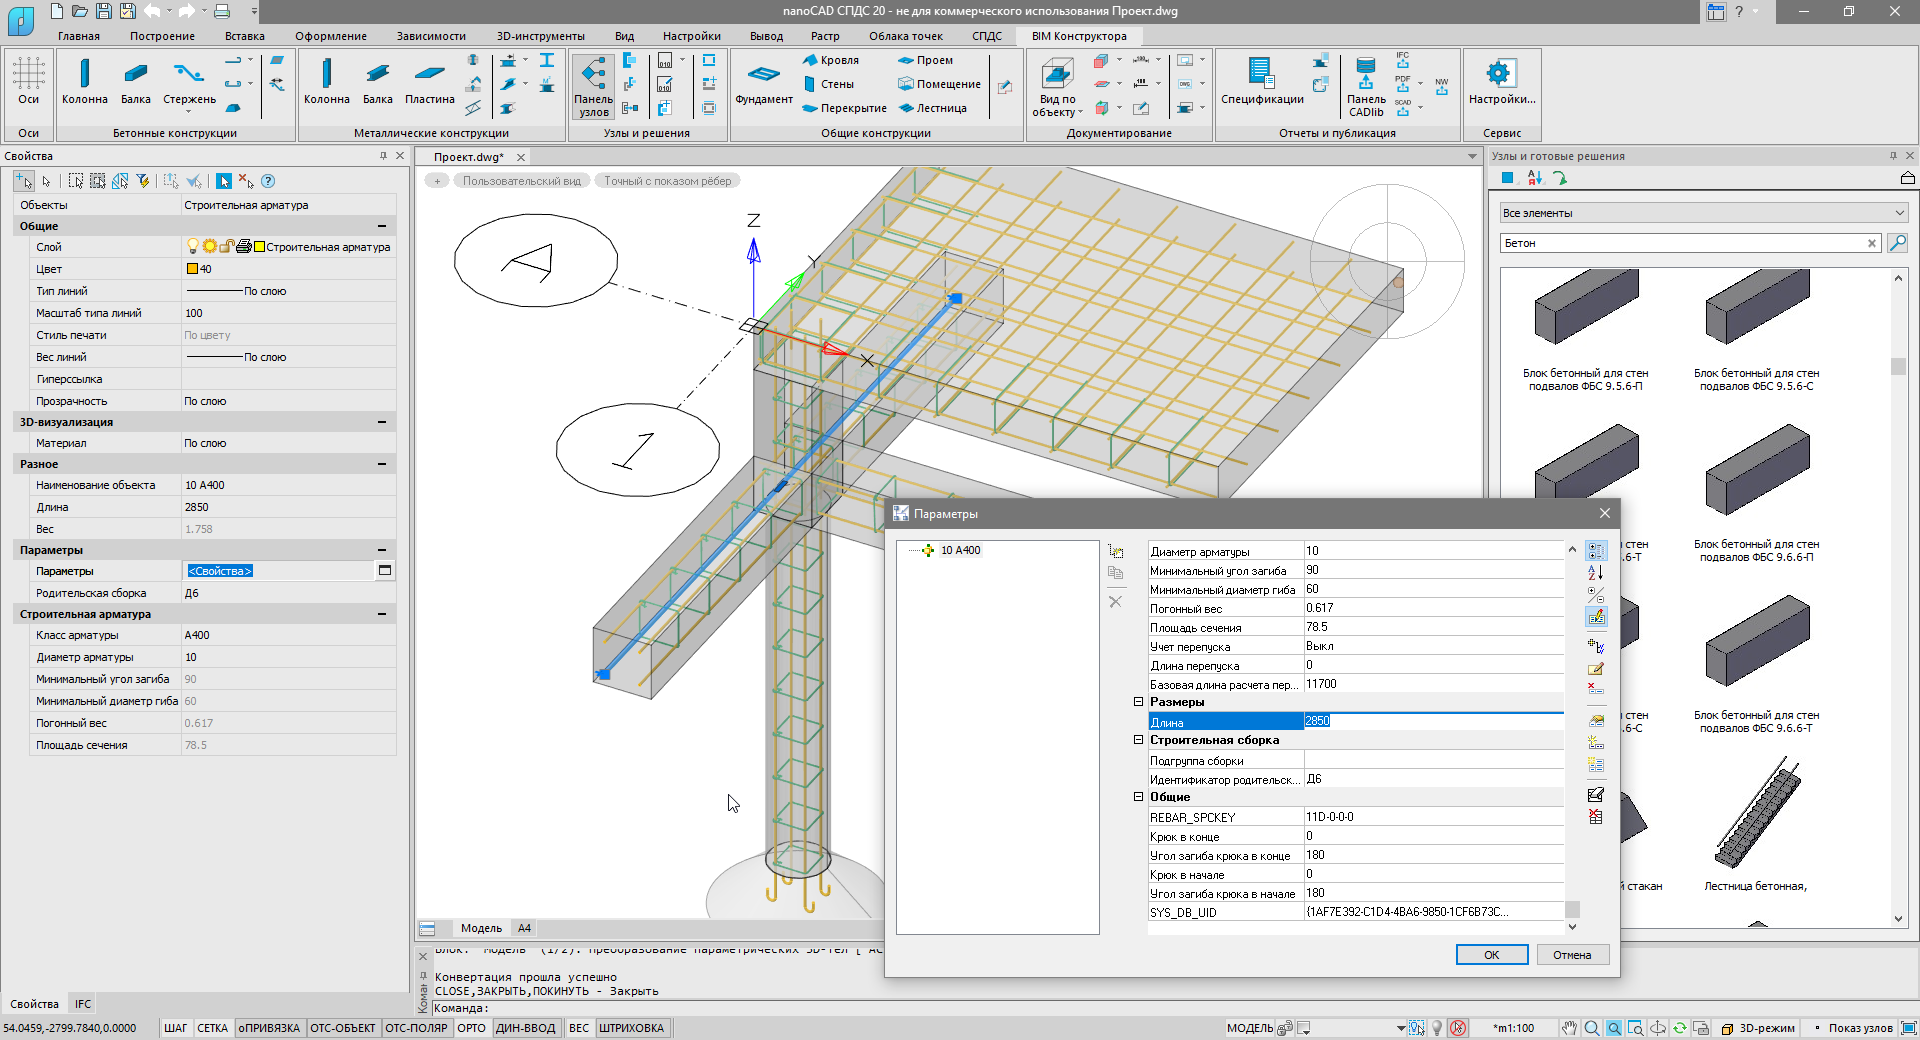Click layer color swatch in Слой row
The width and height of the screenshot is (1920, 1040).
[259, 247]
